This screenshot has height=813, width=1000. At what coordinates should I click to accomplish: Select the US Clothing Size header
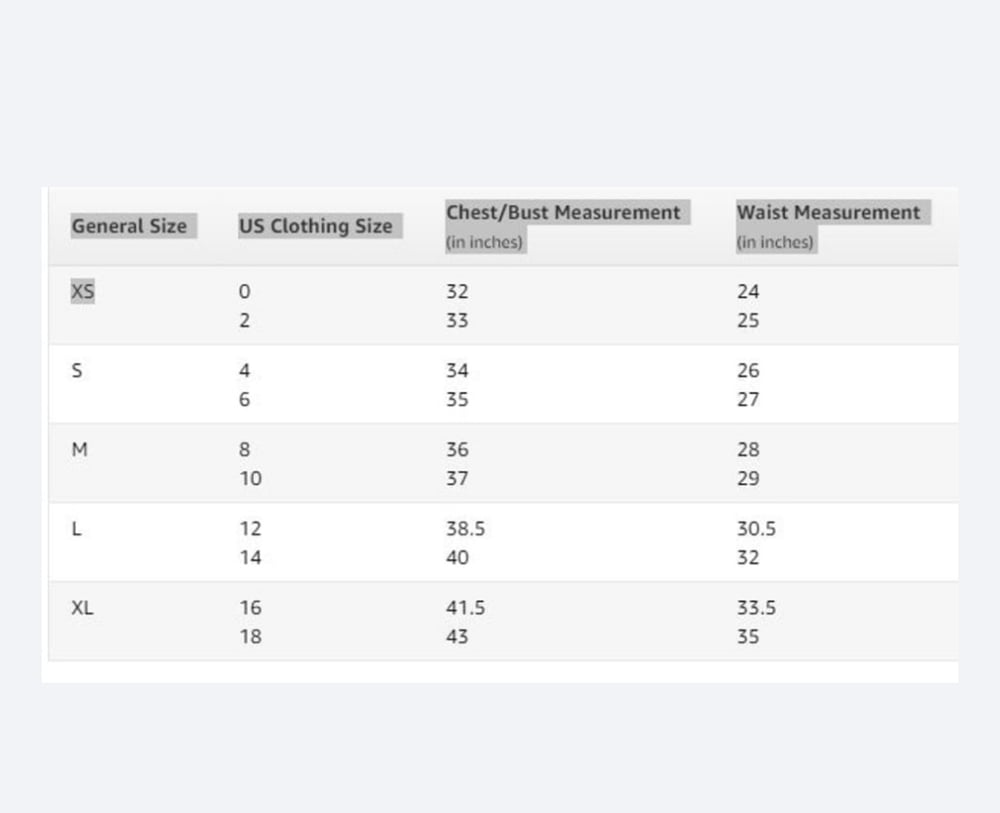315,226
